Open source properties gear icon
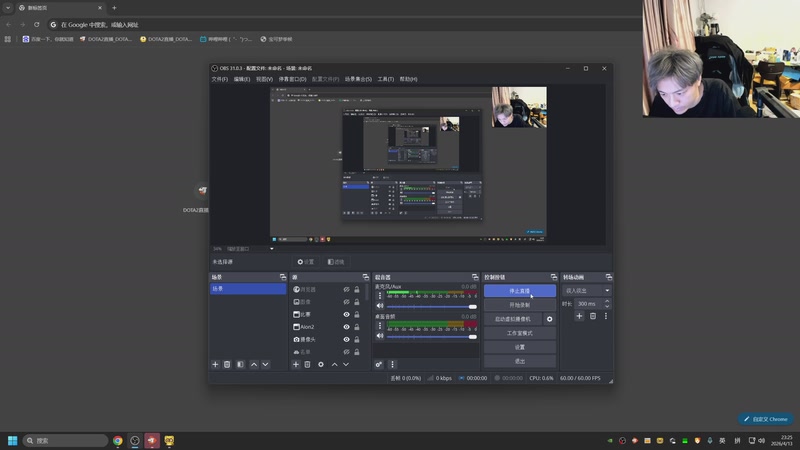Screen dimensions: 800x450 coord(321,365)
